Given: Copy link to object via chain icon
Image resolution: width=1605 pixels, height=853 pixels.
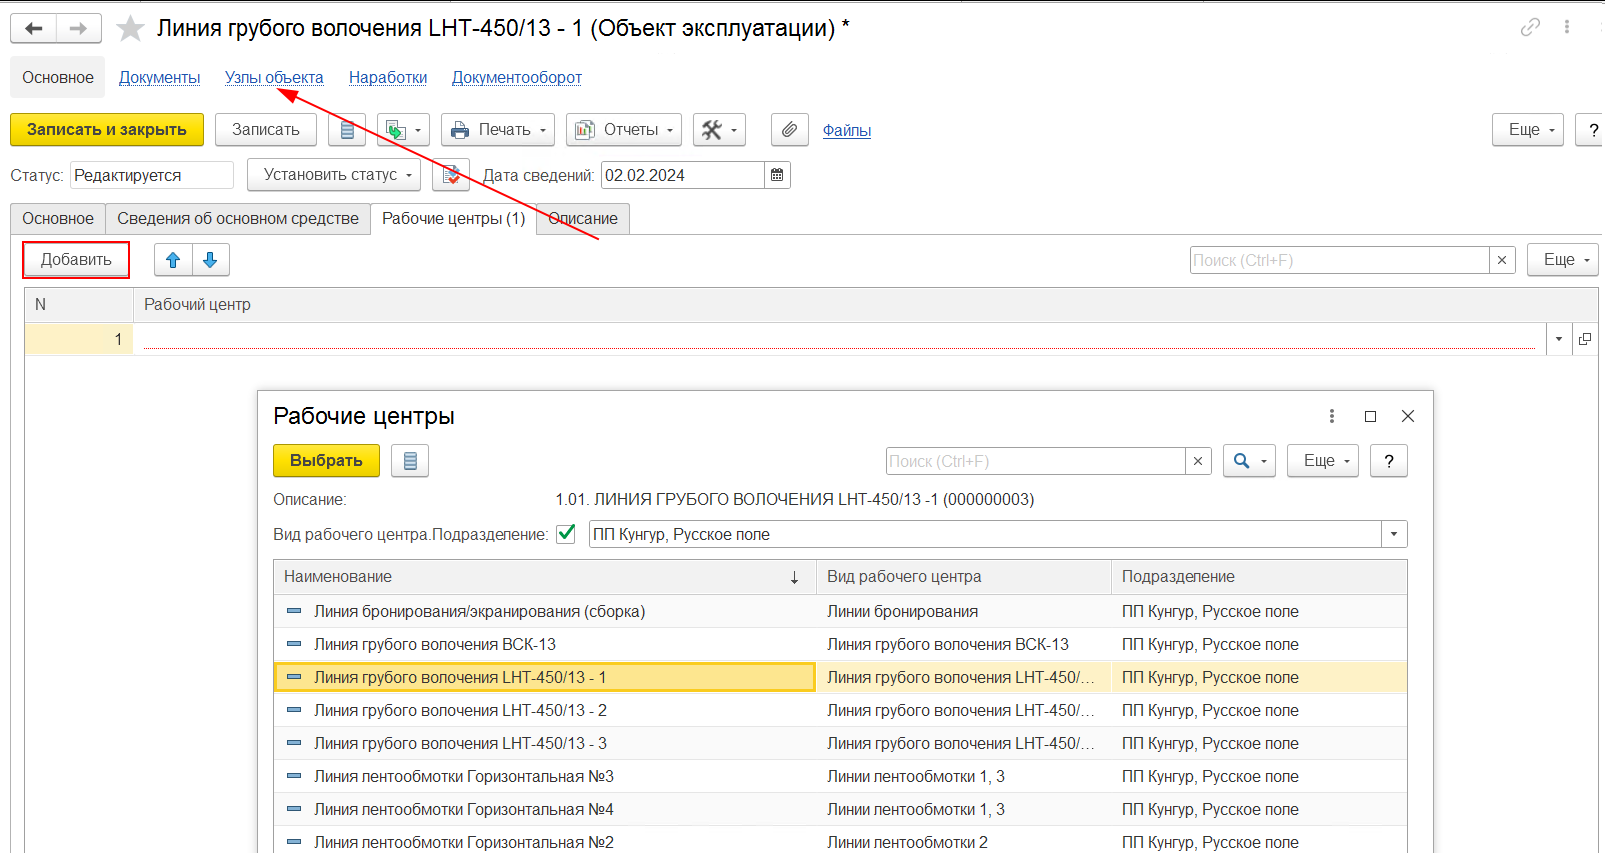Looking at the screenshot, I should coord(1530,27).
